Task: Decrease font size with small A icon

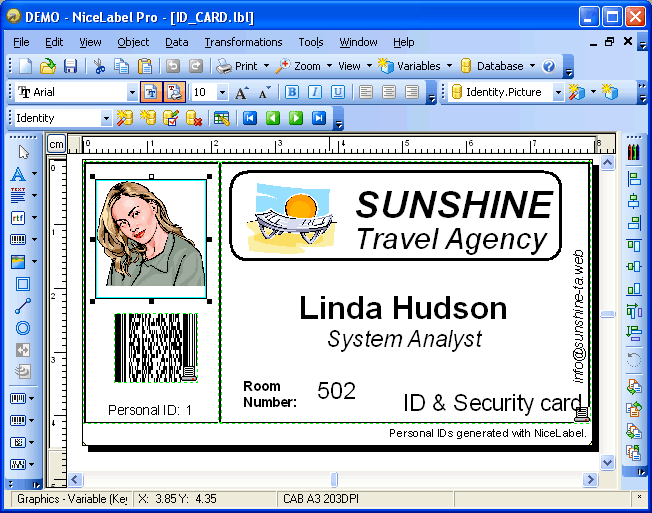Action: pos(264,92)
